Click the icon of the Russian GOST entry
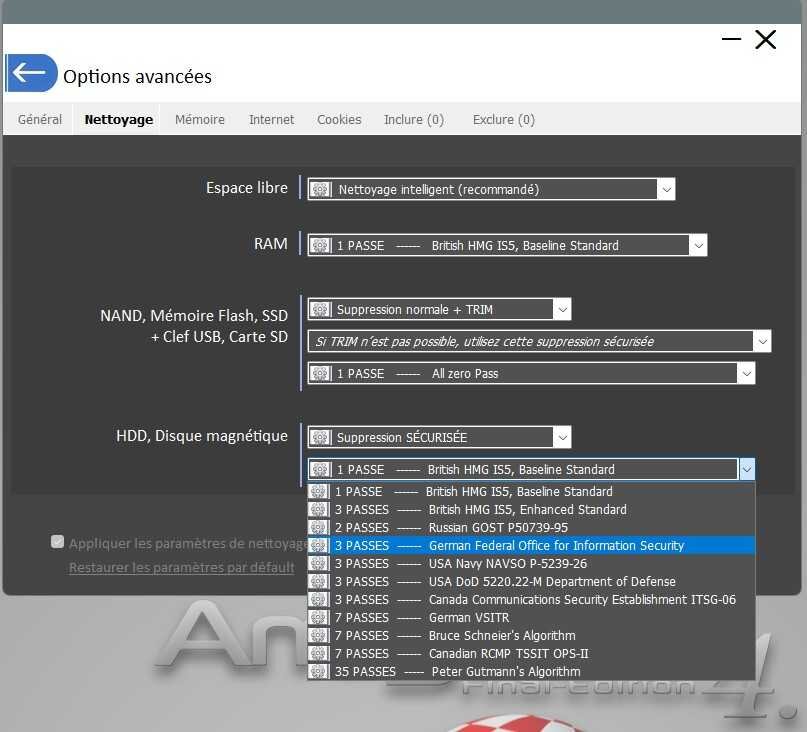 (x=319, y=528)
